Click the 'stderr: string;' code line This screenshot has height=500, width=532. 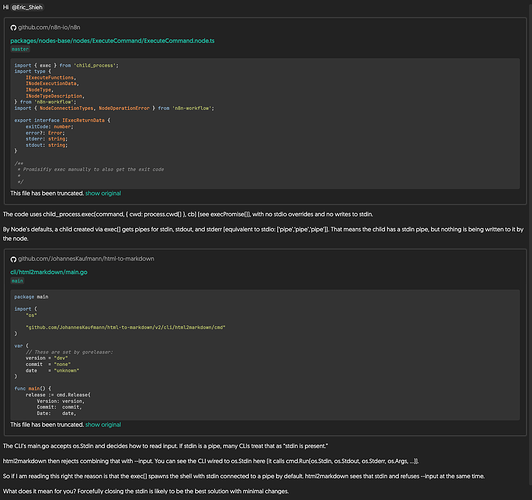pos(47,139)
